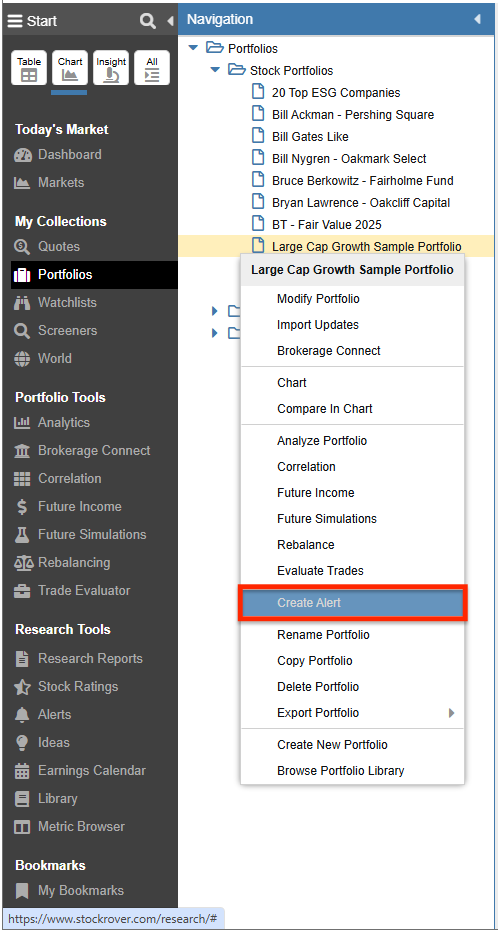Image resolution: width=498 pixels, height=934 pixels.
Task: Open the Stock Ratings star icon
Action: coord(23,687)
